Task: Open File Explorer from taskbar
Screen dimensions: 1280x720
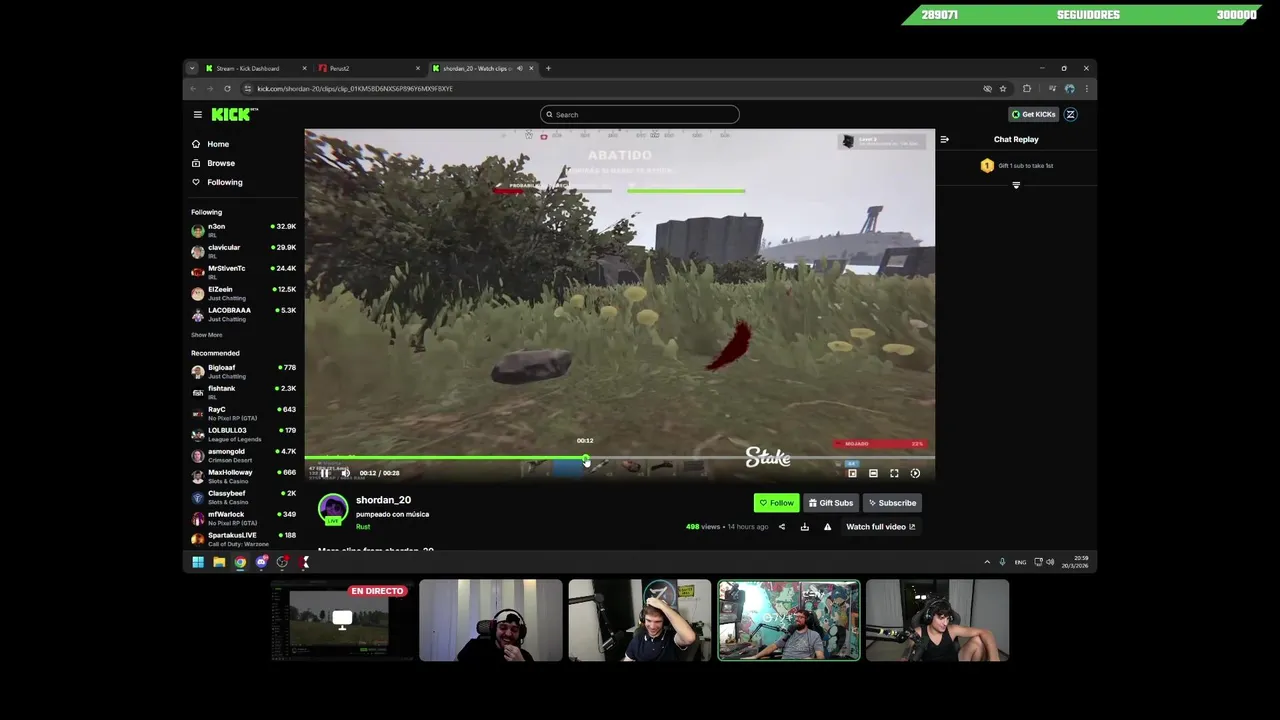Action: click(219, 562)
